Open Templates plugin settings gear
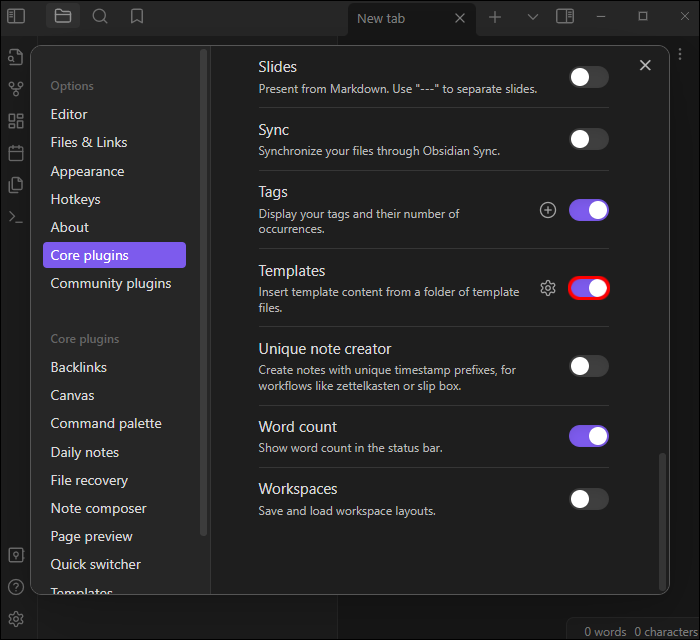This screenshot has width=700, height=640. [547, 288]
